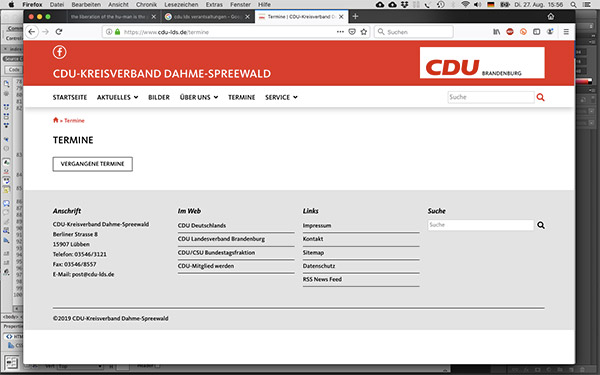Close the Termine CDU-Kreisverband tab
600x375 pixels.
pyautogui.click(x=341, y=16)
